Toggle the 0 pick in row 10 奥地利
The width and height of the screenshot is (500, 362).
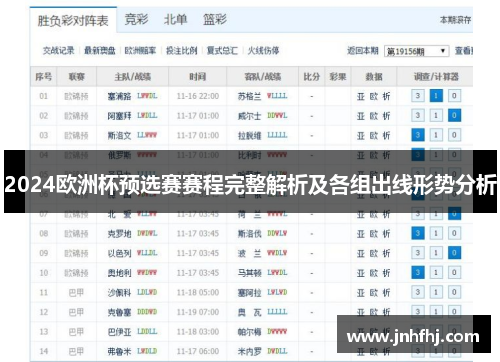pos(454,273)
